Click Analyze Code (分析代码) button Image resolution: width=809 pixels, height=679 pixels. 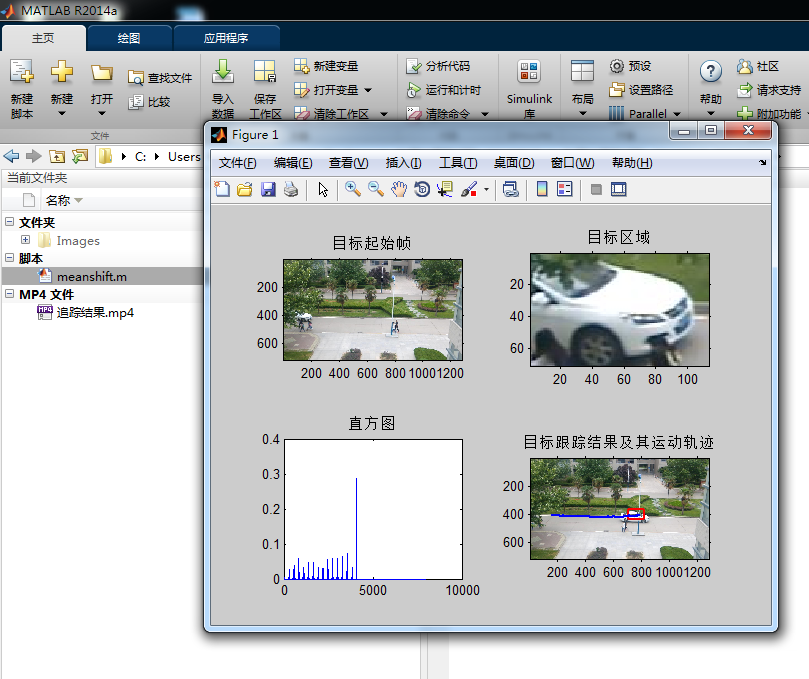(x=438, y=66)
